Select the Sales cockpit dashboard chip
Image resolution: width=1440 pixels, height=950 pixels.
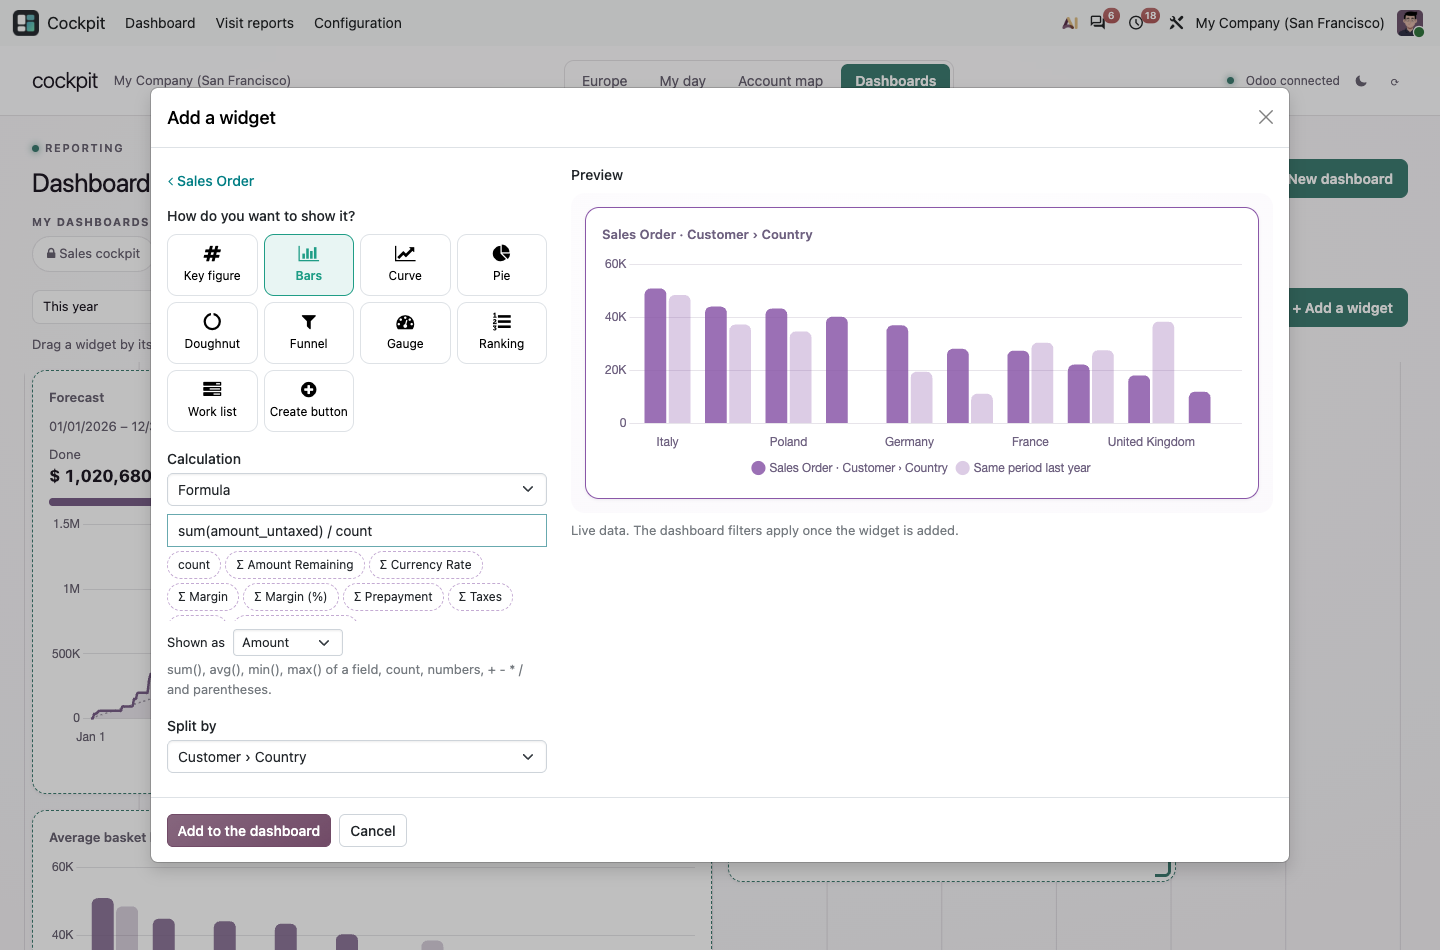coord(93,254)
